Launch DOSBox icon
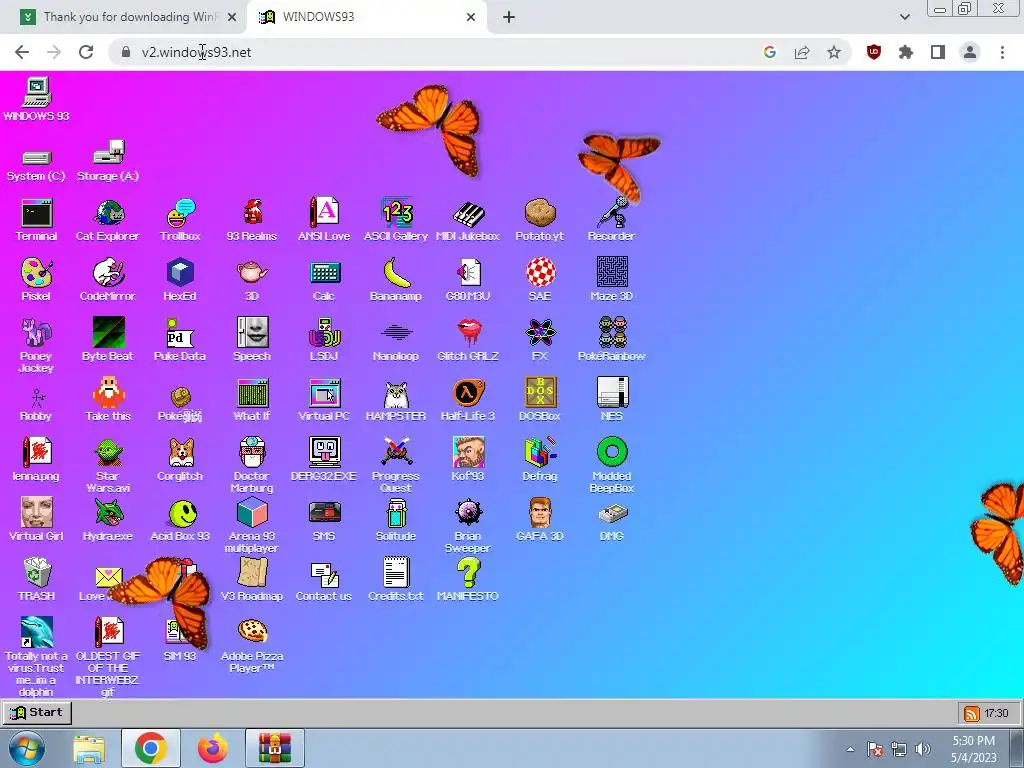 click(540, 400)
